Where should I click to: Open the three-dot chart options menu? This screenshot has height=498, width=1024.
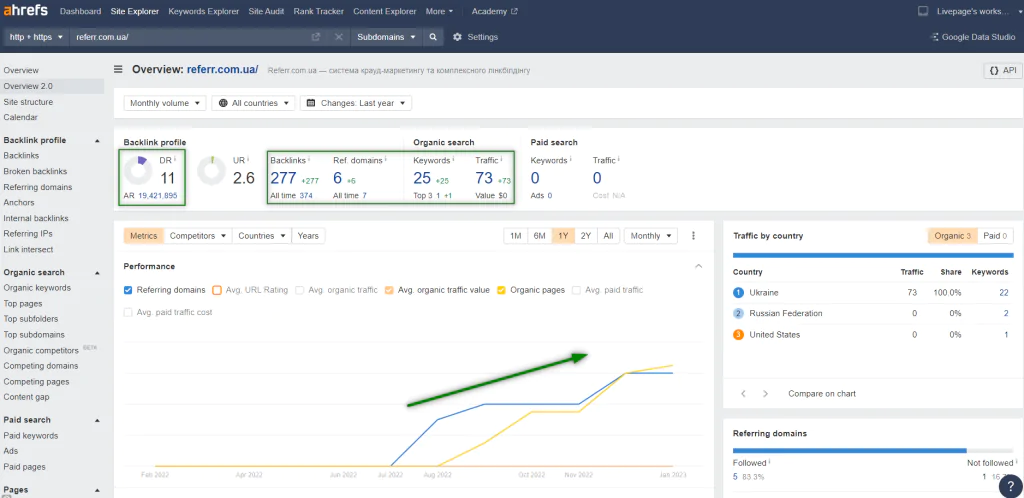tap(694, 236)
